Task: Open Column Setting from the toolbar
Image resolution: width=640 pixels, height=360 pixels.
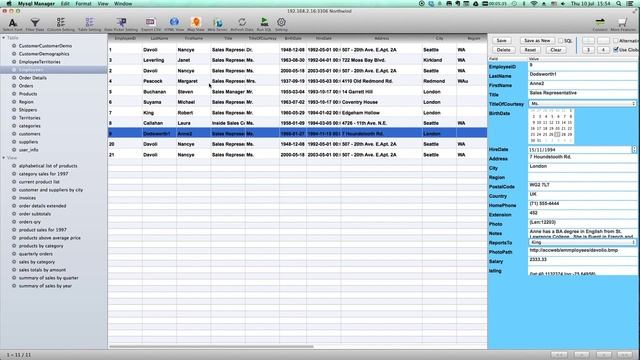Action: [60, 22]
